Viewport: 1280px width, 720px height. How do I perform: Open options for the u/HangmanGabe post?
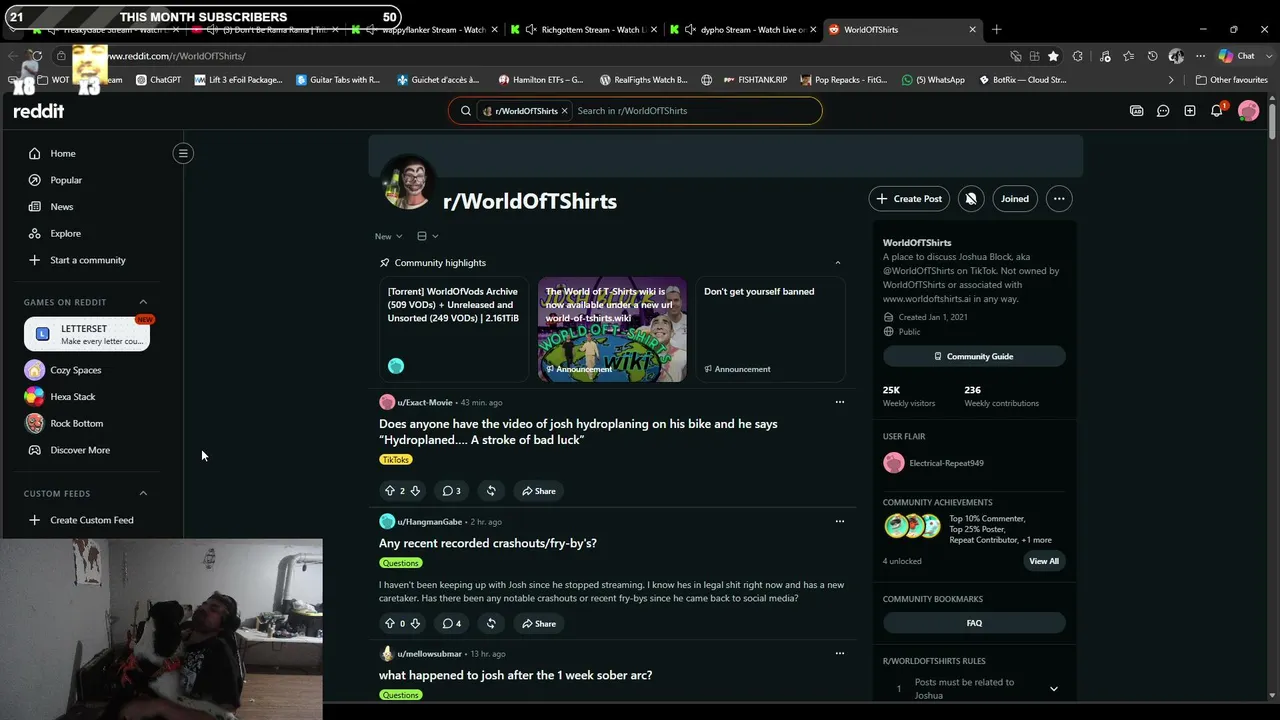[x=840, y=521]
